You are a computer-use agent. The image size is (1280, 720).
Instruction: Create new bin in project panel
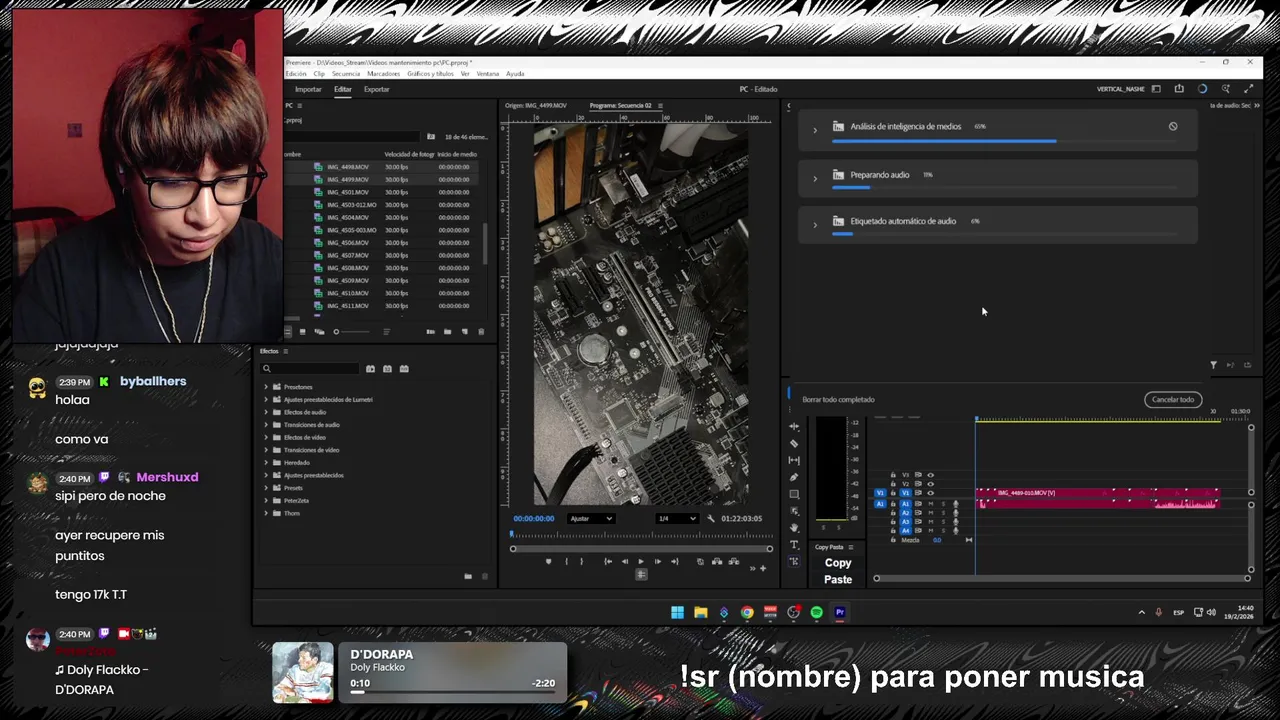tap(447, 332)
